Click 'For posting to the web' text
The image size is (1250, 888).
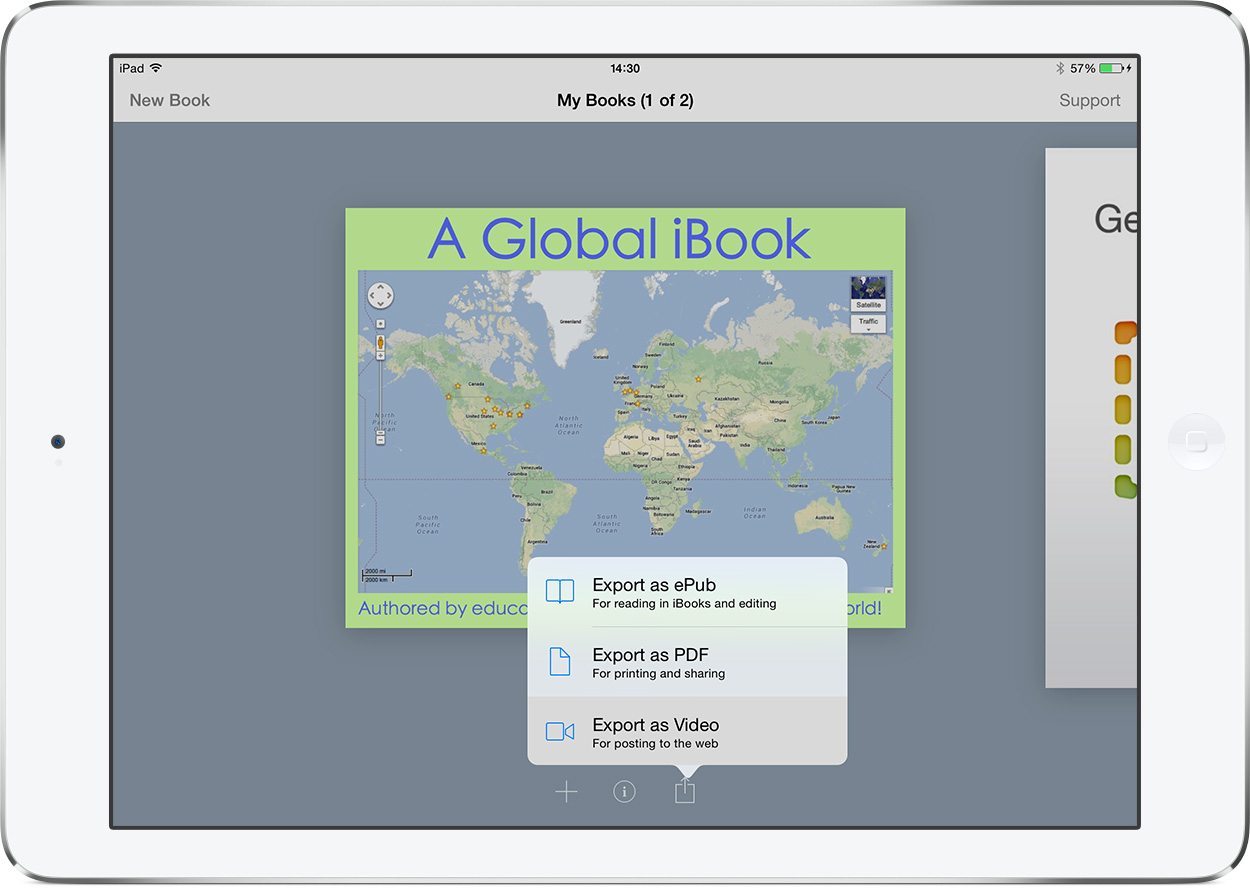655,744
